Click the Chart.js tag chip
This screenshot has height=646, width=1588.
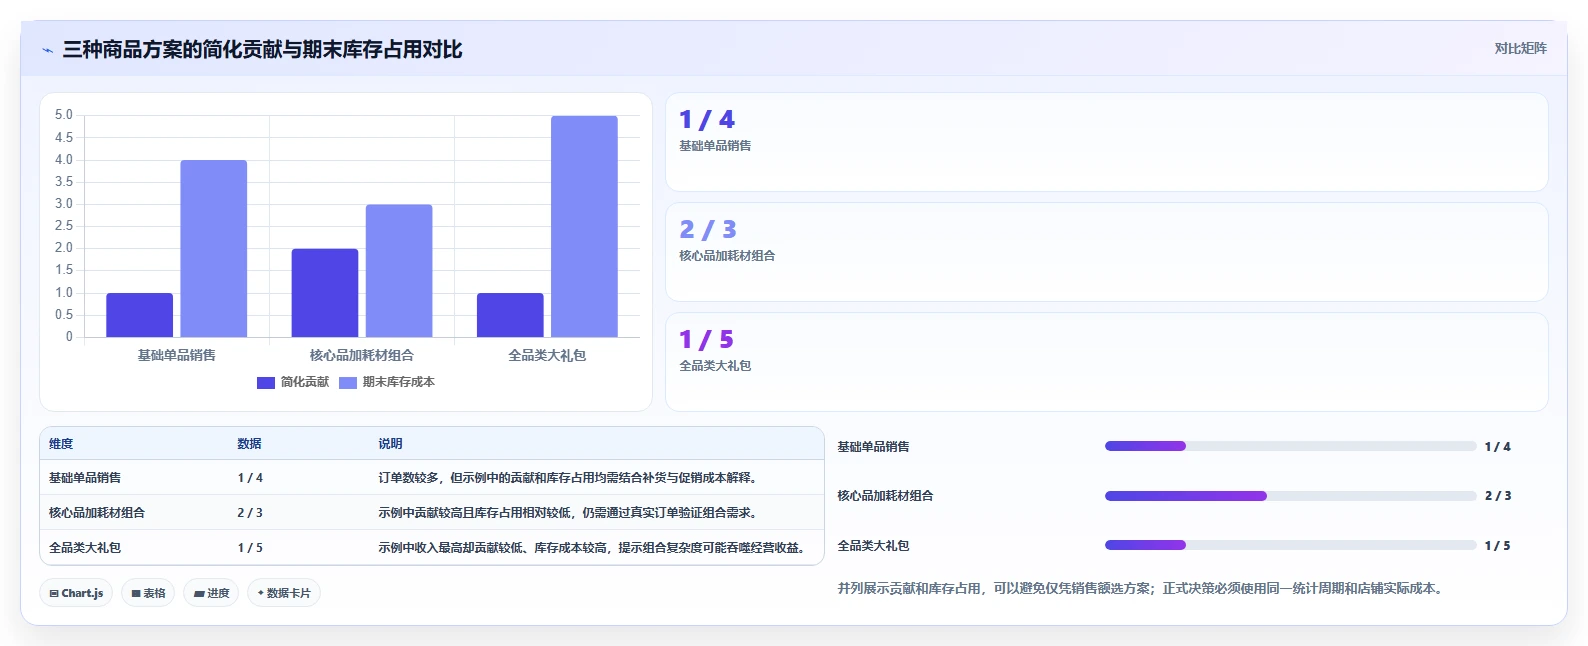point(76,593)
